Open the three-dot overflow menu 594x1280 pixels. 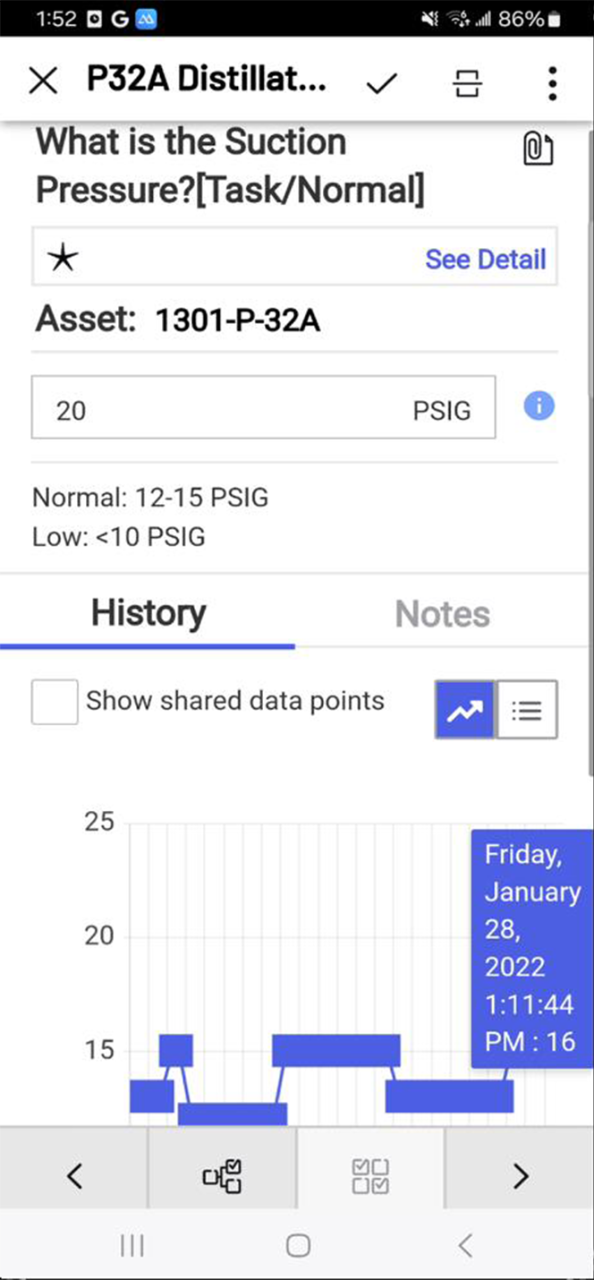pyautogui.click(x=551, y=83)
